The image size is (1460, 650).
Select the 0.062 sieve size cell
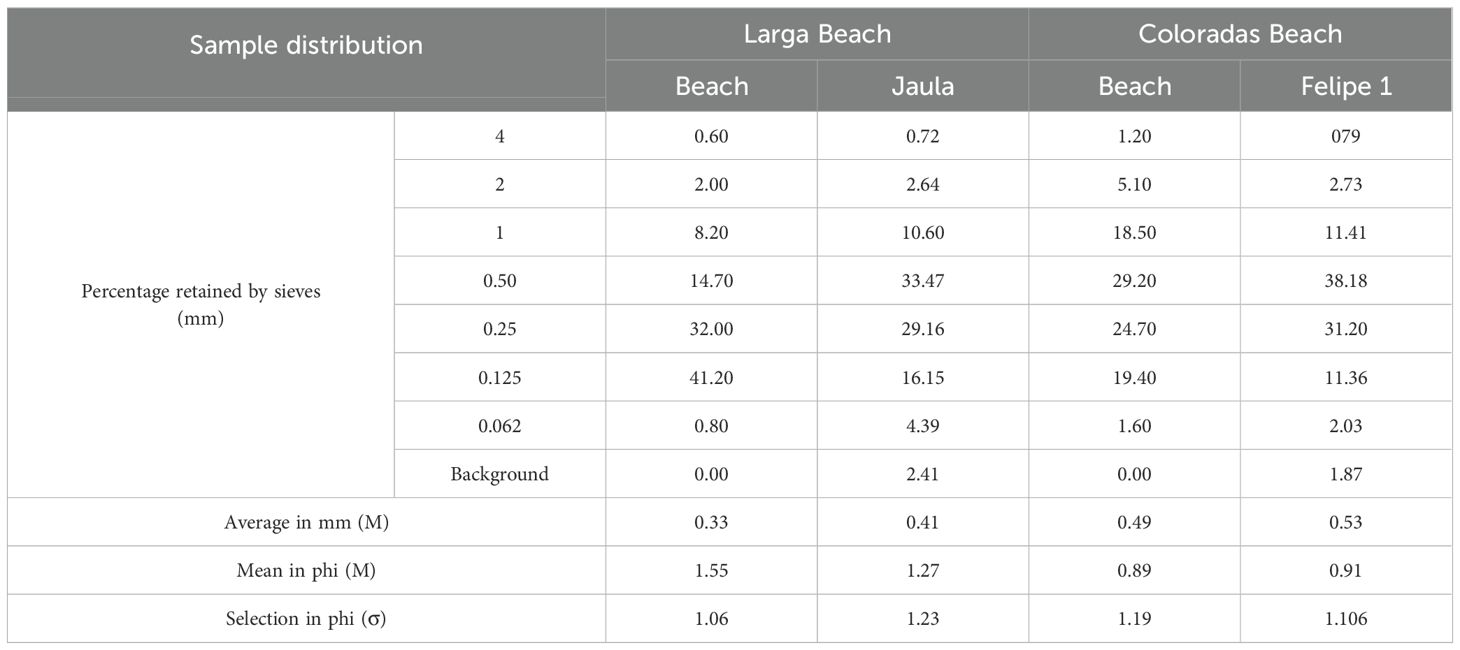click(x=499, y=426)
